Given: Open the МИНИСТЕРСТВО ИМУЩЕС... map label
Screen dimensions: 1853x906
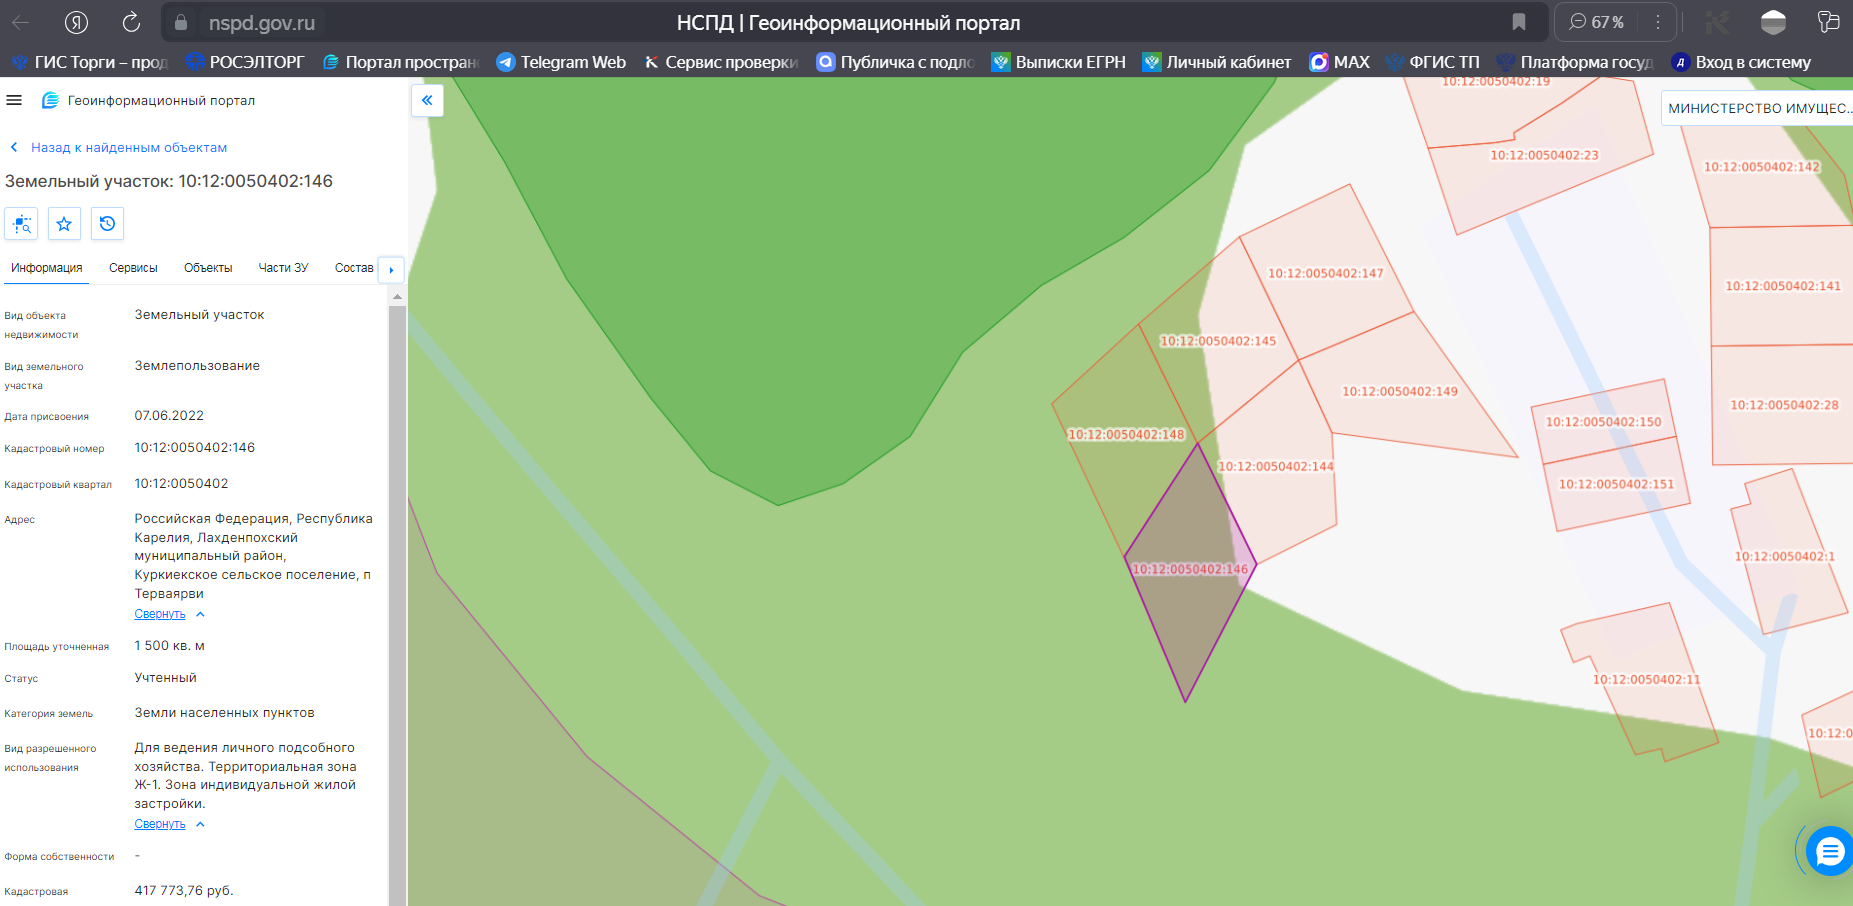Looking at the screenshot, I should 1758,108.
